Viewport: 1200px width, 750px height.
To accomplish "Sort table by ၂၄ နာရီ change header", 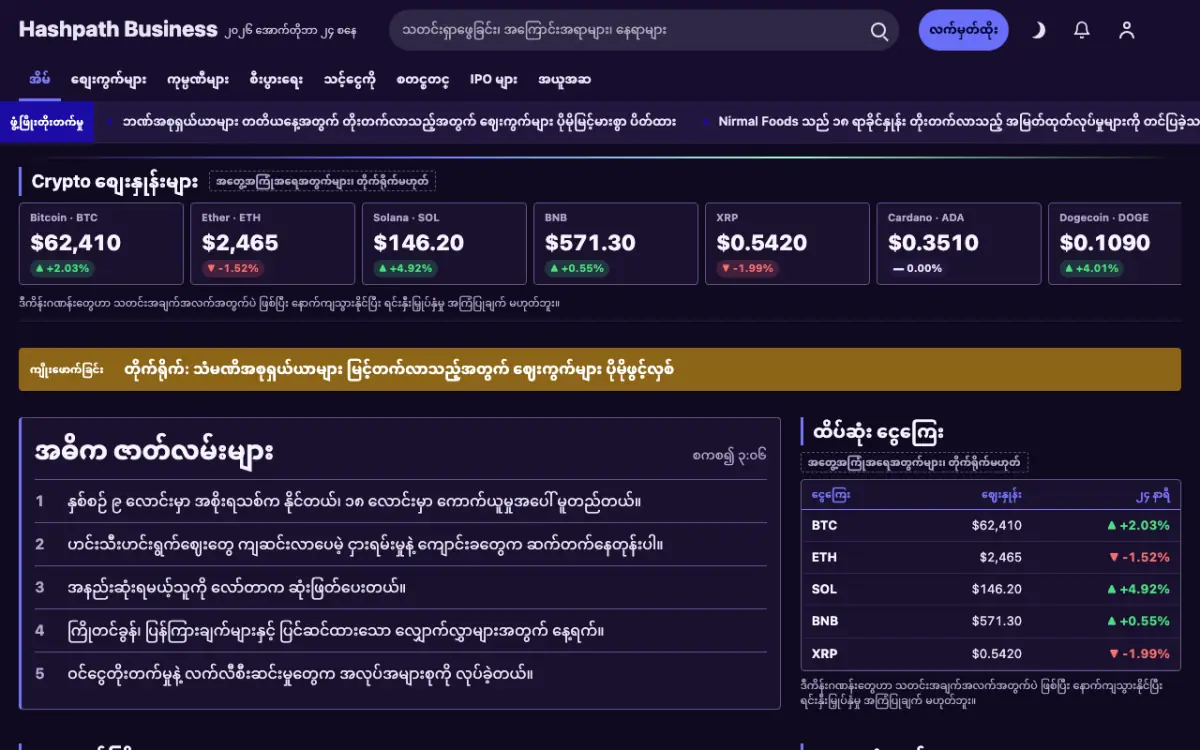I will click(1152, 495).
